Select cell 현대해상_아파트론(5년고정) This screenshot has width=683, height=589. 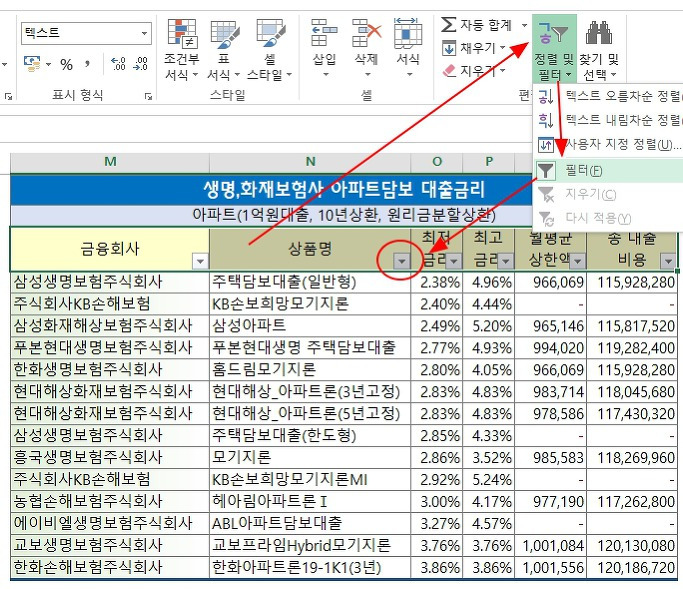coord(310,413)
